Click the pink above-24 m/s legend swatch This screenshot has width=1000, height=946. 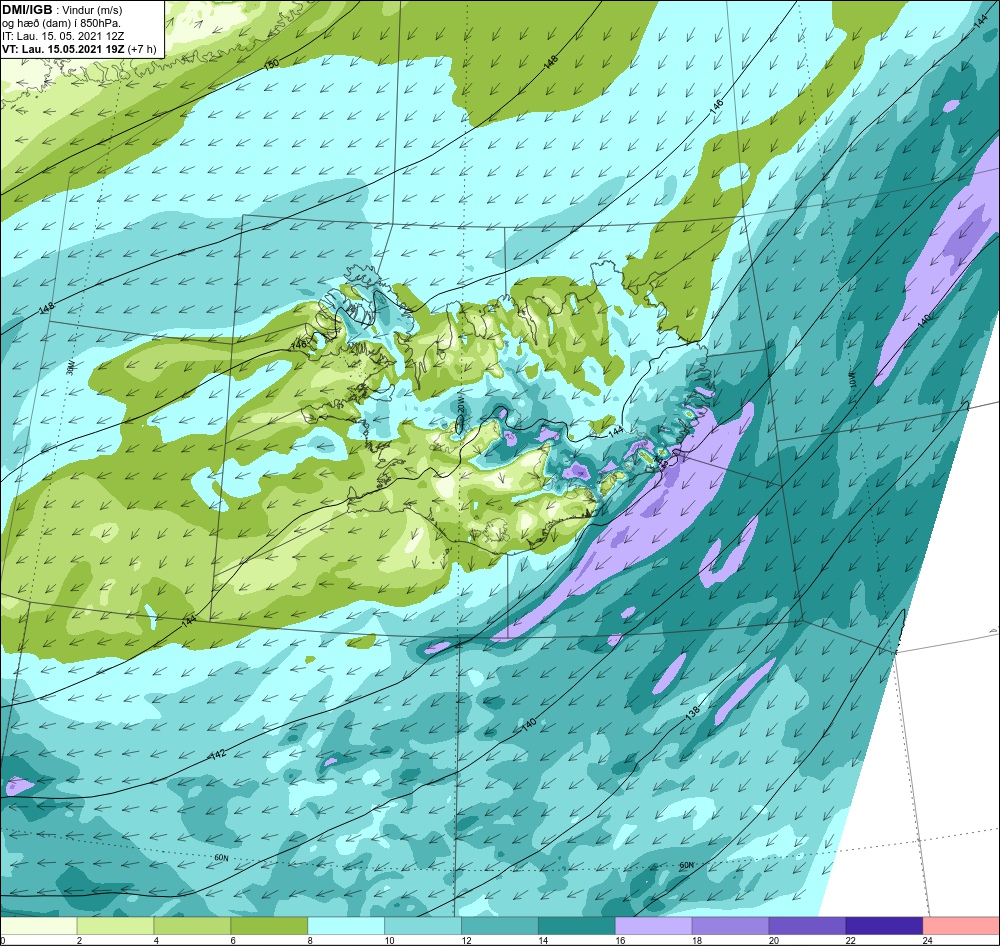[961, 925]
